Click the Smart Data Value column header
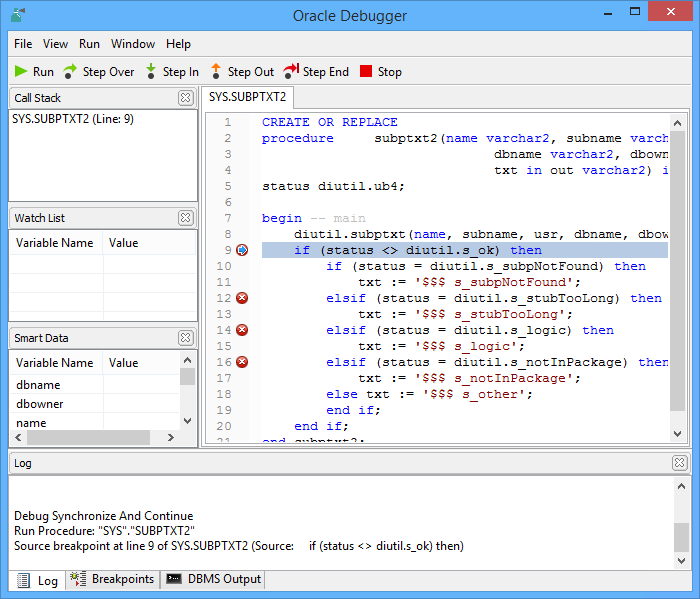Image resolution: width=700 pixels, height=599 pixels. [x=142, y=363]
